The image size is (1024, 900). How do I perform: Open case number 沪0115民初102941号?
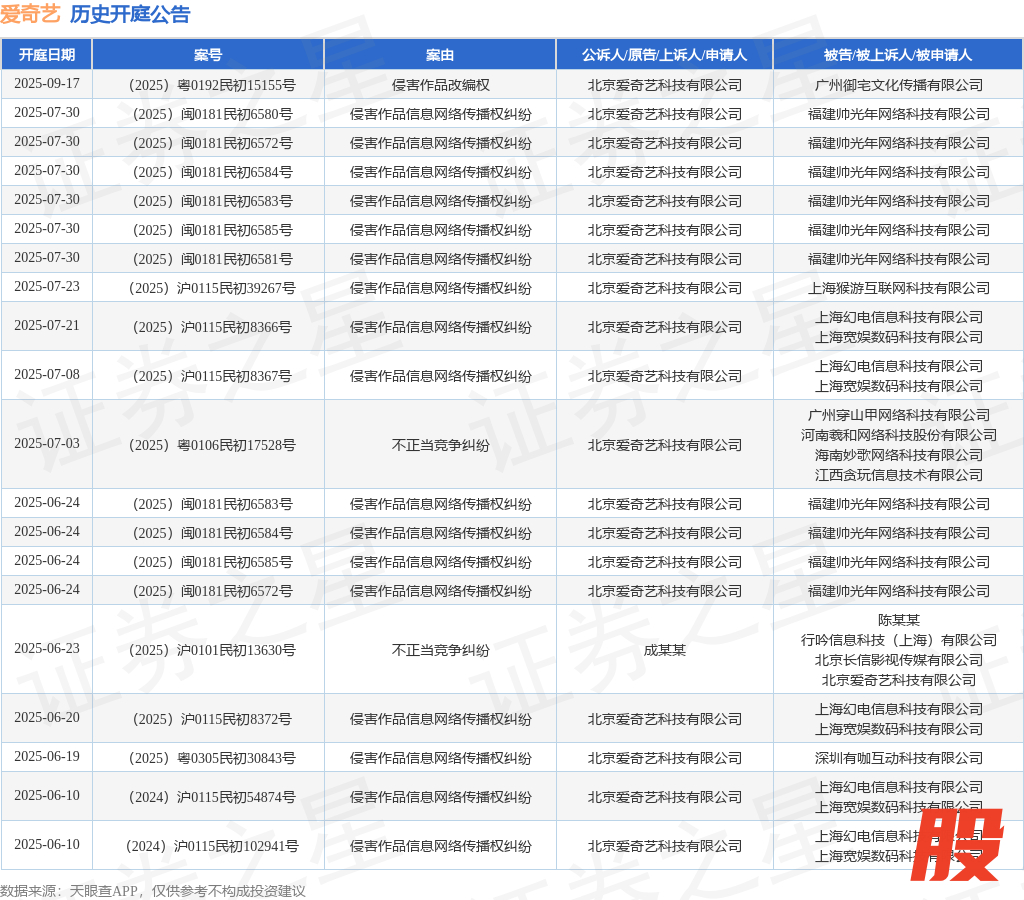(x=208, y=846)
